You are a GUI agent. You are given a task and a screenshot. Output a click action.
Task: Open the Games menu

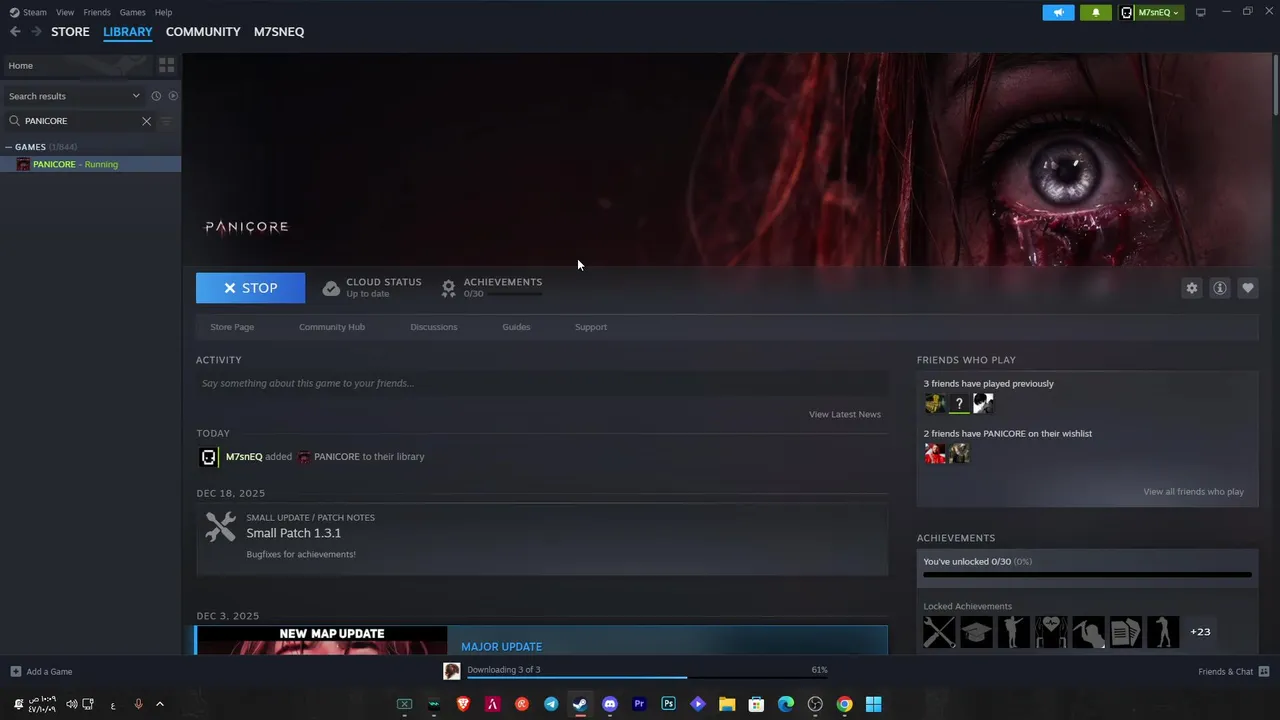(132, 12)
